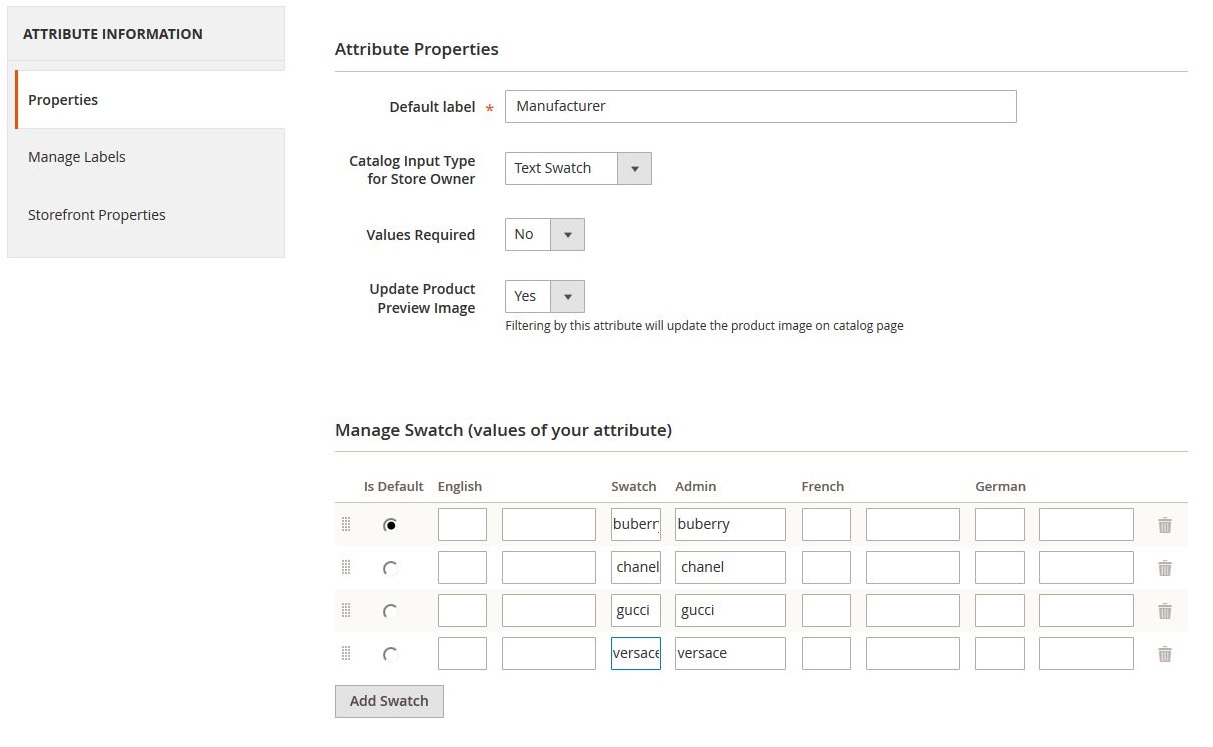Click drag handle on chanel row

point(346,567)
